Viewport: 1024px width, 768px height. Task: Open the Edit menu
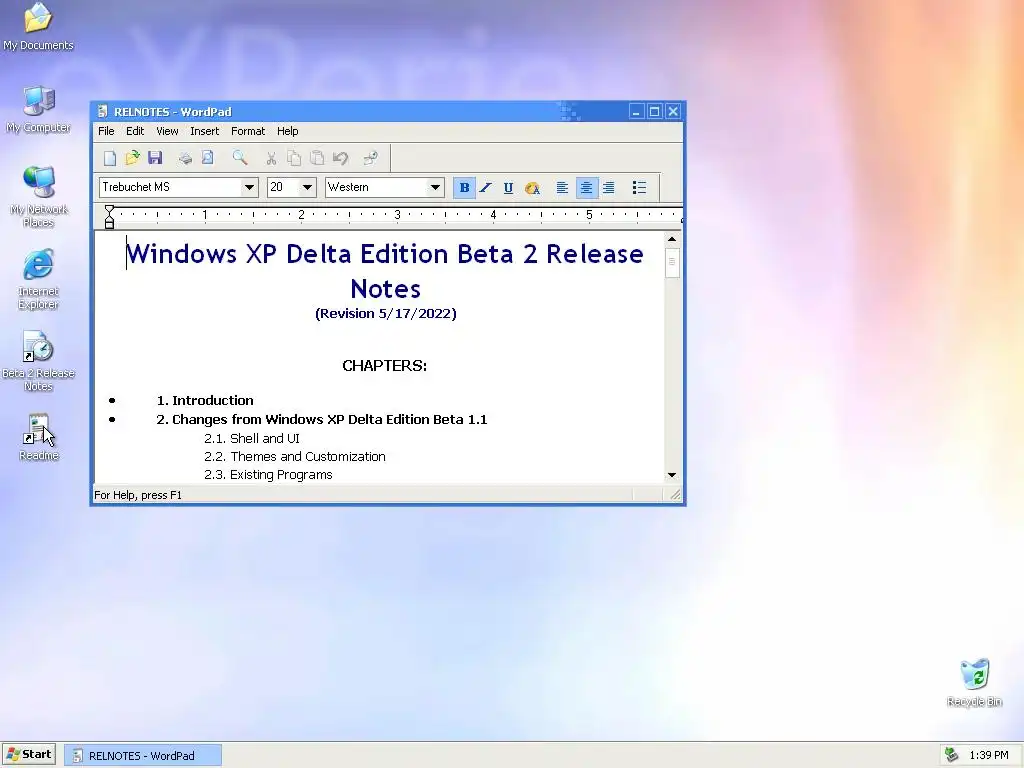click(135, 131)
